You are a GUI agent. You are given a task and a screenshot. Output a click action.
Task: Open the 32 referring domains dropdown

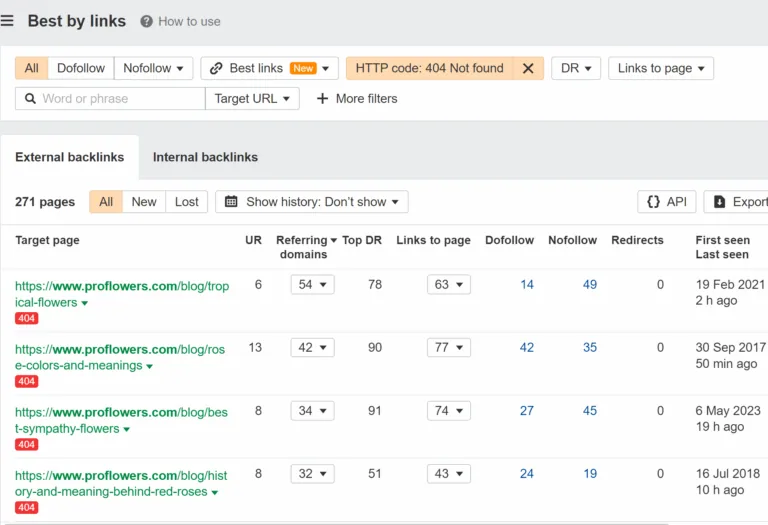[x=312, y=474]
